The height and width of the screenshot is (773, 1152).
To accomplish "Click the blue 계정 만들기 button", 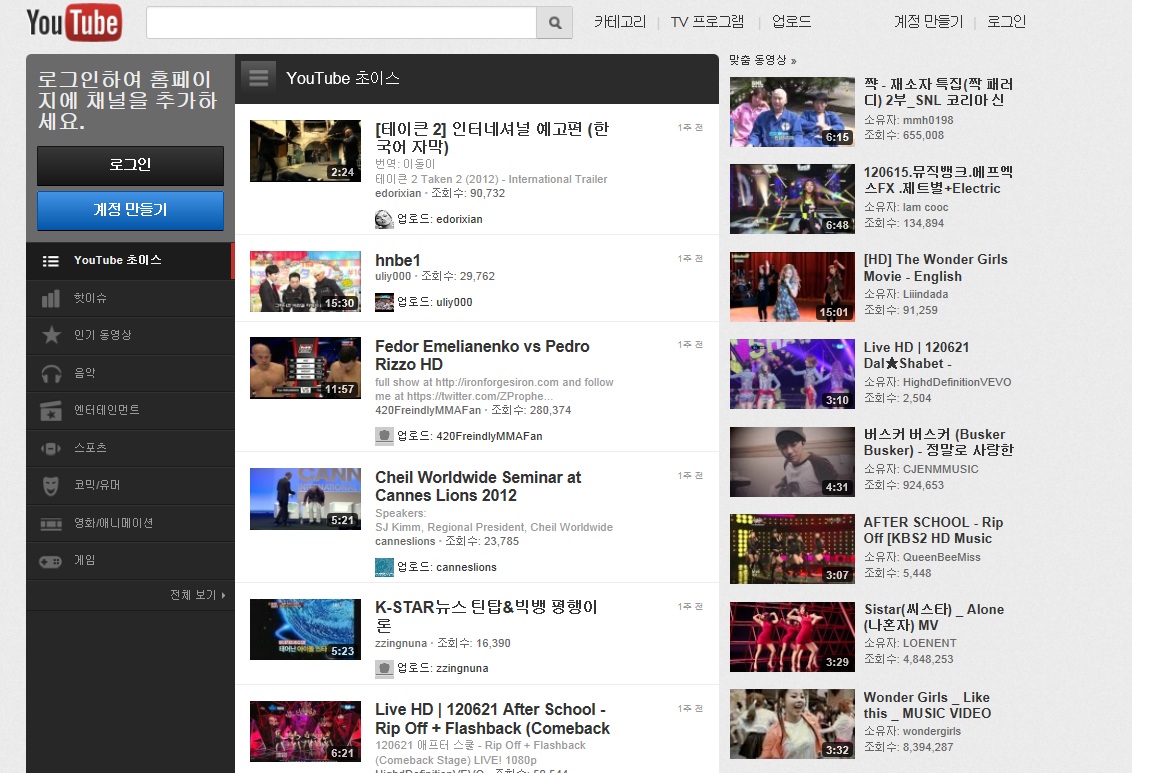I will (x=130, y=210).
